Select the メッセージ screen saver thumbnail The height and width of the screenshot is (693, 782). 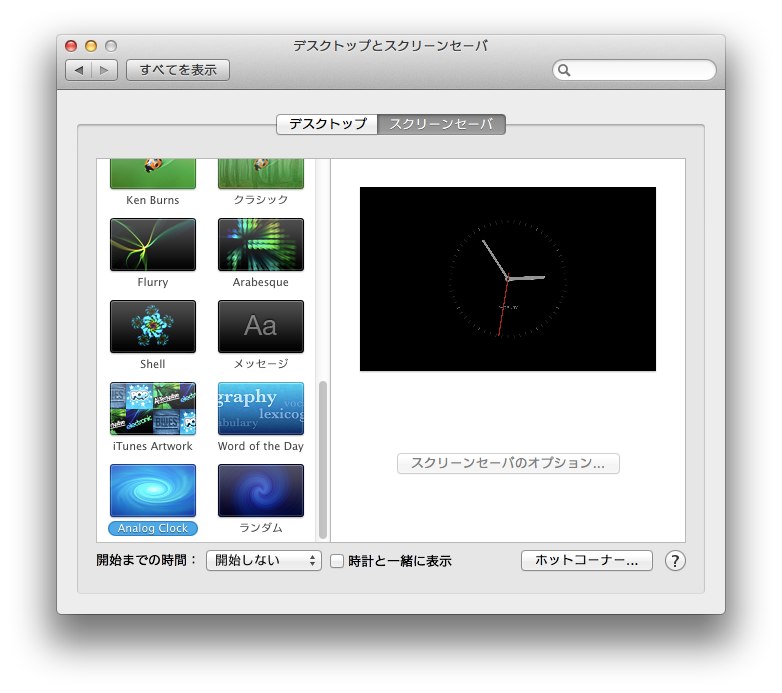[x=260, y=326]
